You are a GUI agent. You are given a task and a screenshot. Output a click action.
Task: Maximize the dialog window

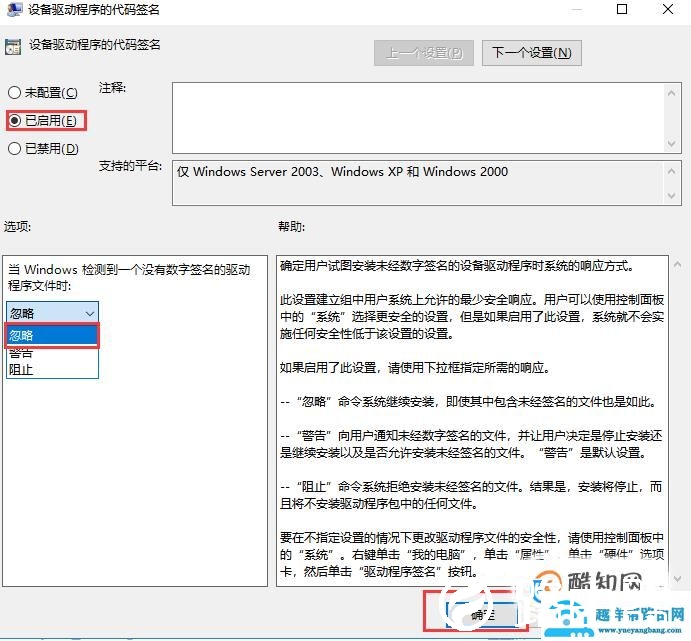622,9
